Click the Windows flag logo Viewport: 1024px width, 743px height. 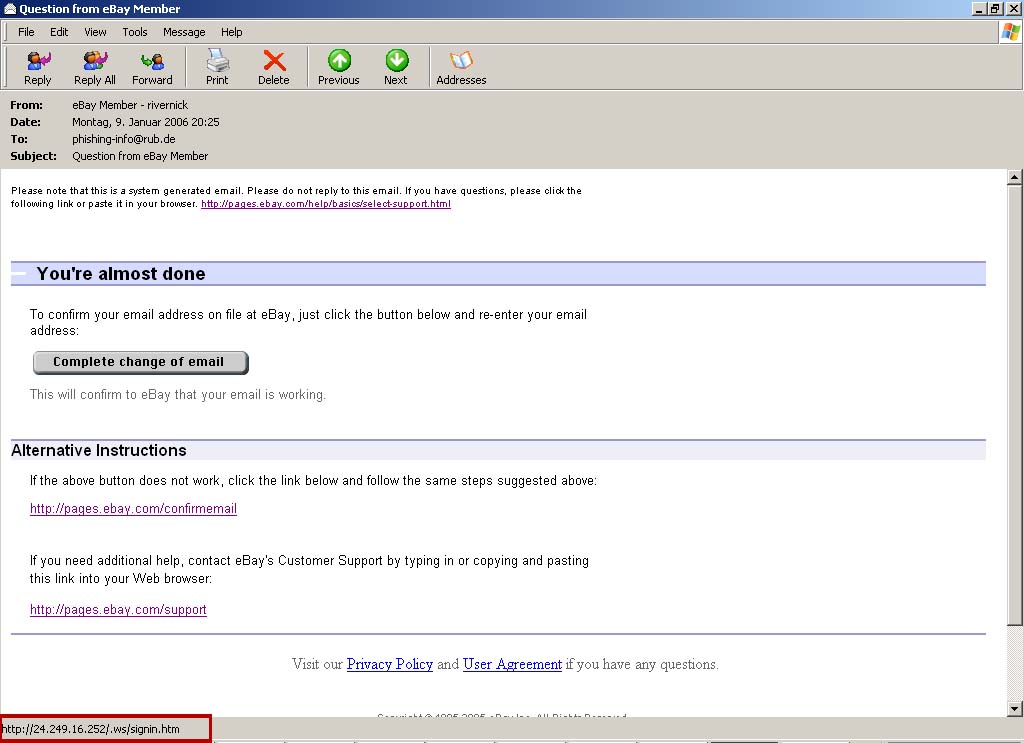[x=1010, y=32]
